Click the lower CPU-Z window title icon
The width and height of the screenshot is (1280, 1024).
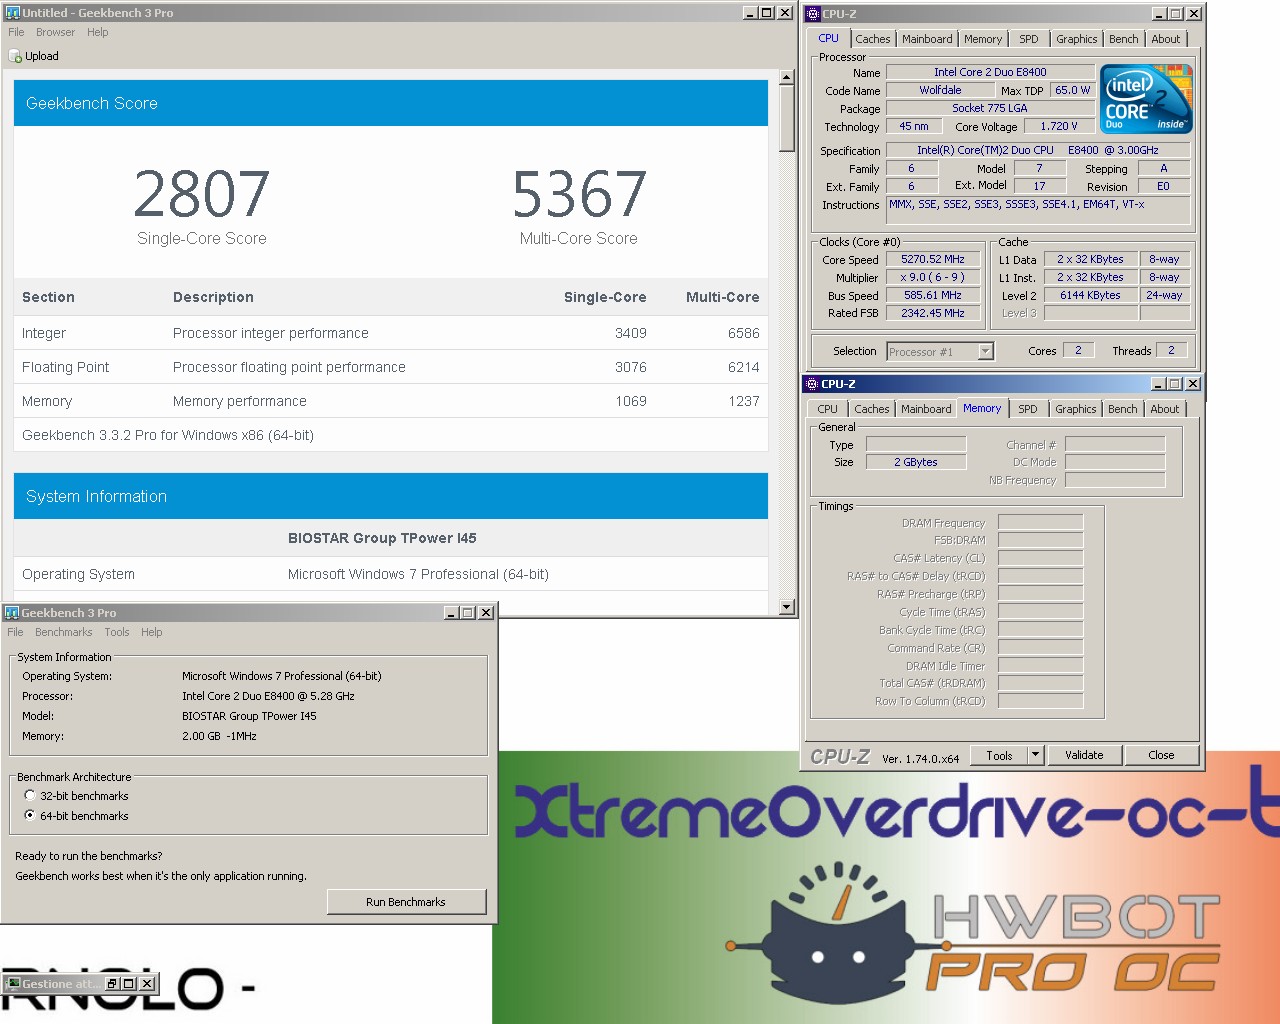(x=811, y=384)
